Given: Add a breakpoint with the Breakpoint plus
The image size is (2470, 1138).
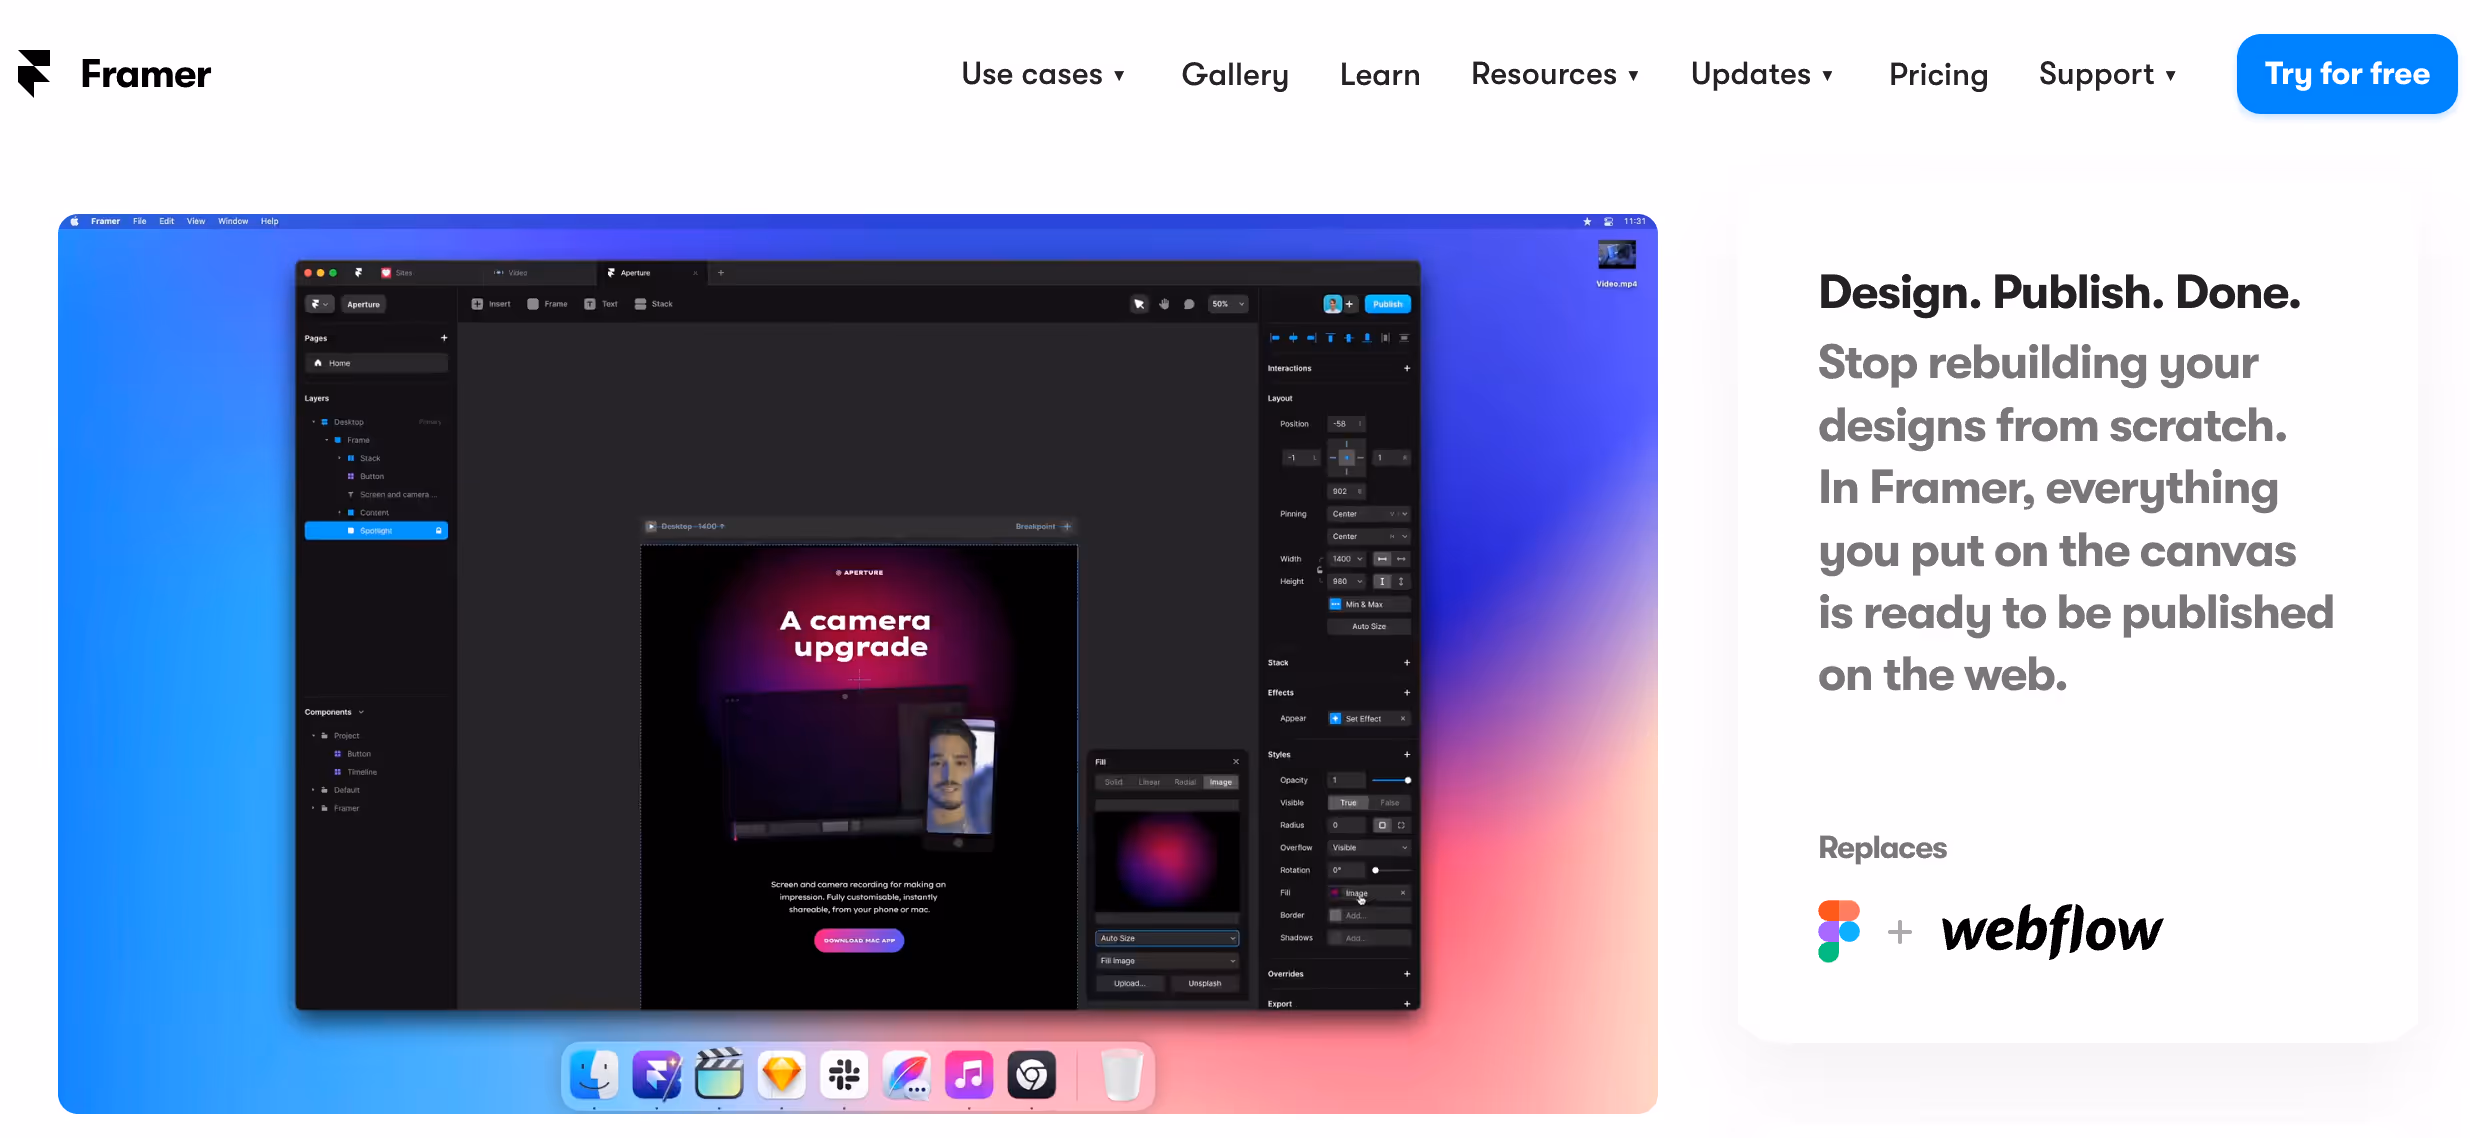Looking at the screenshot, I should coord(1066,526).
